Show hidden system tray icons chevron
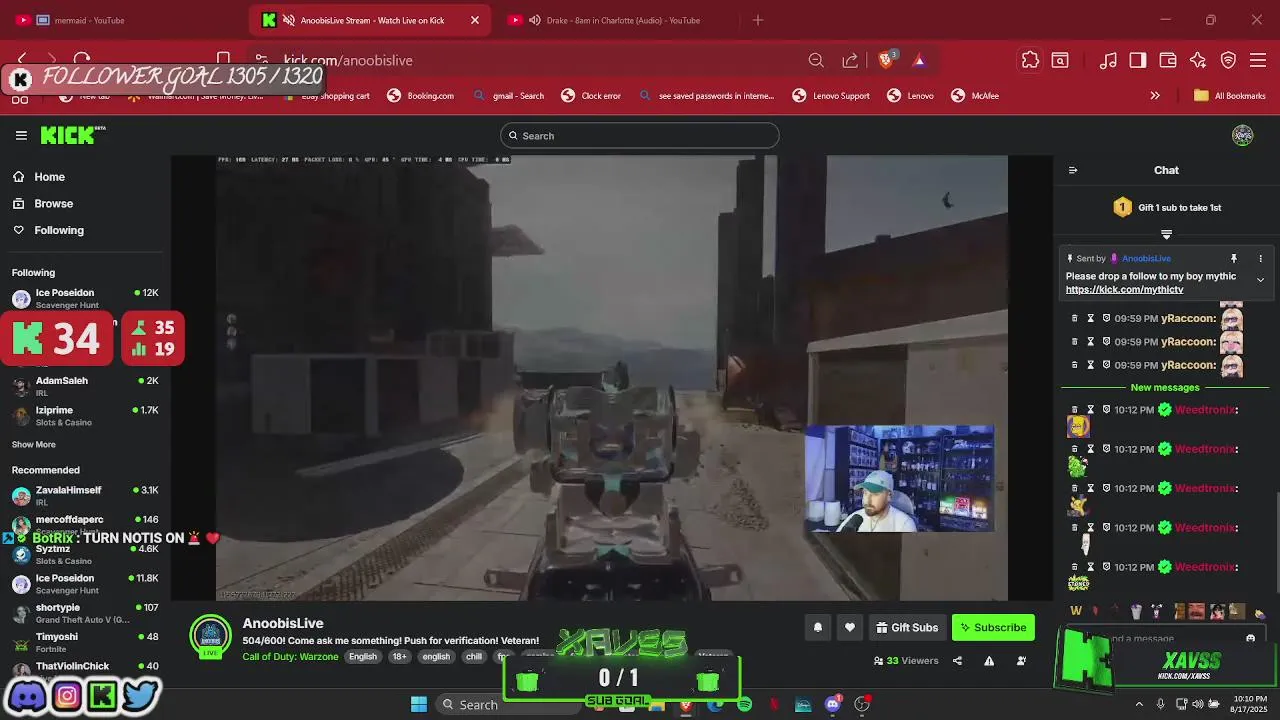 coord(1138,704)
